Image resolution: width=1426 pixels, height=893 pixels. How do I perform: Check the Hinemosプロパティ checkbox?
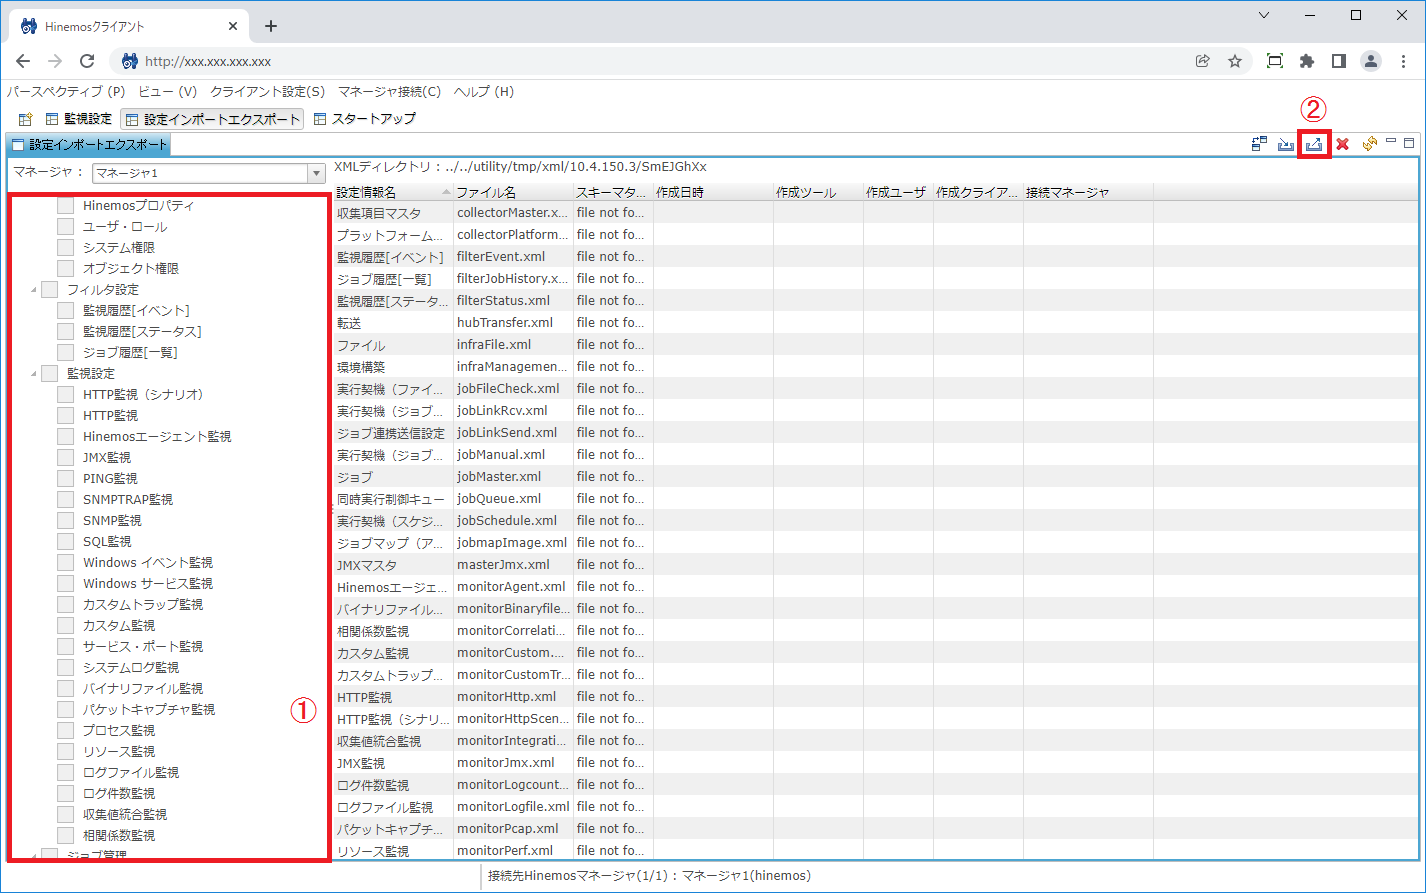(65, 205)
